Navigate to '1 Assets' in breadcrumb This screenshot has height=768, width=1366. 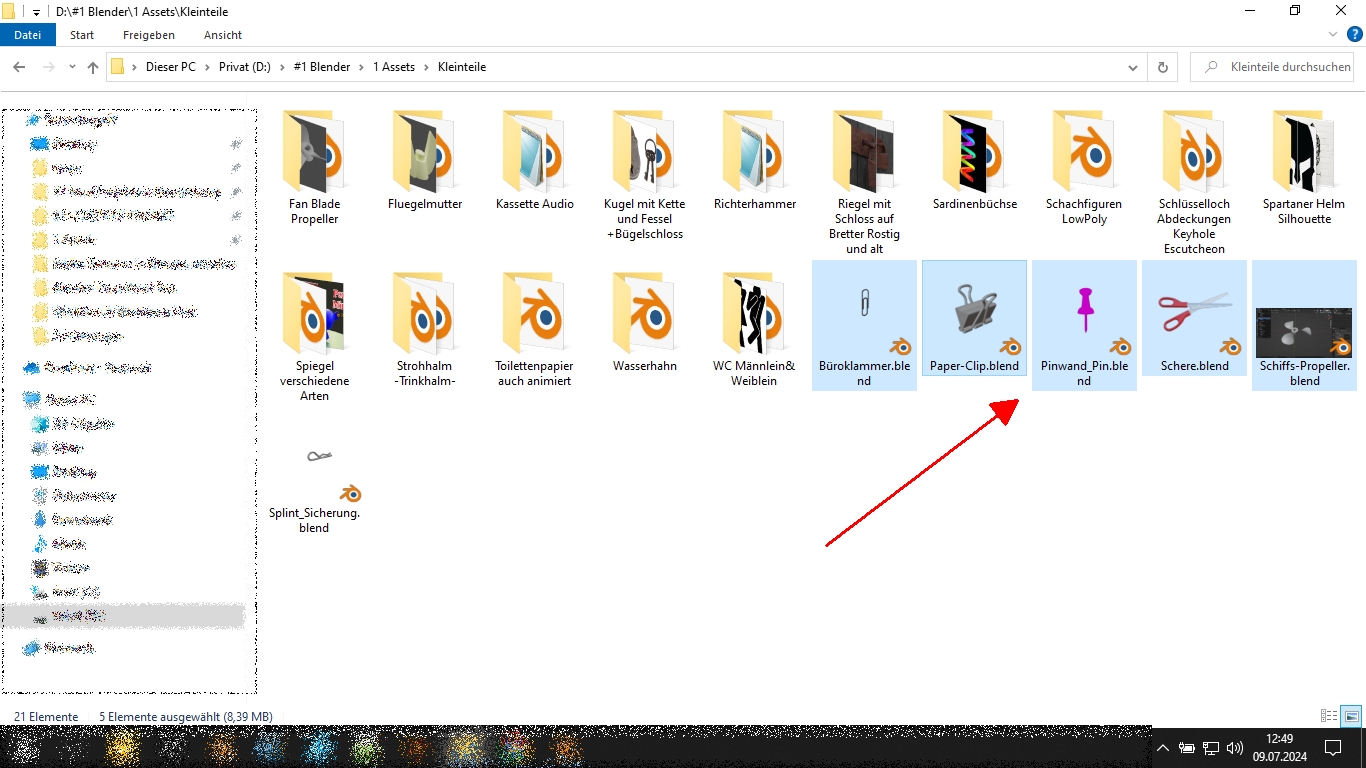click(x=393, y=67)
